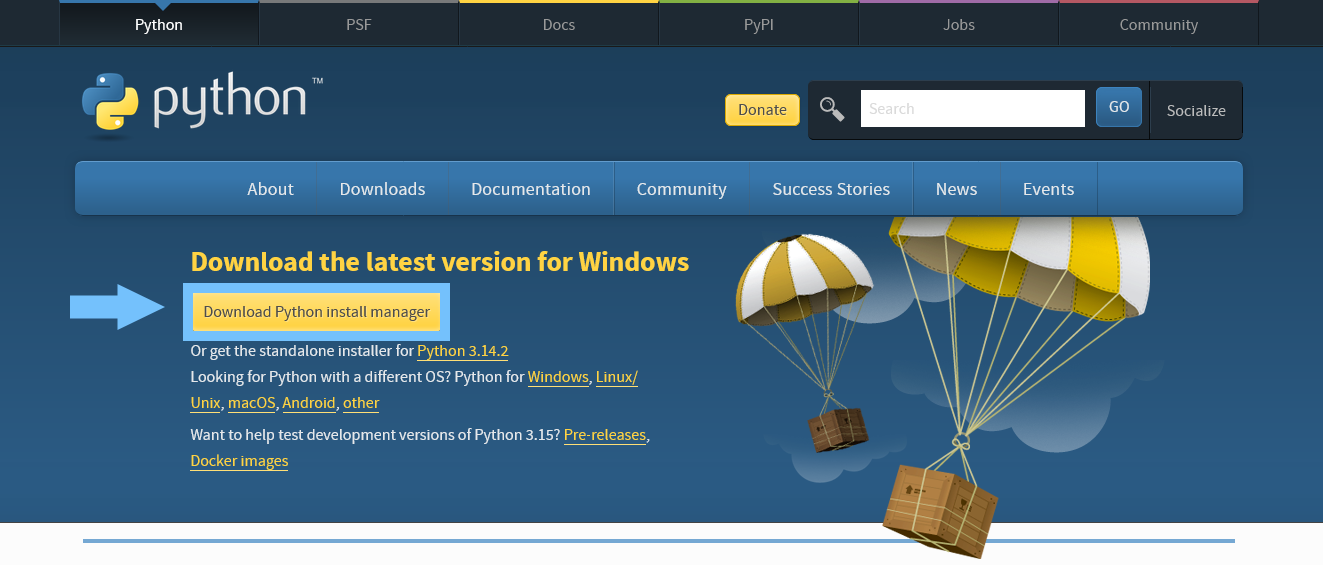Click Download Python install manager button
This screenshot has width=1323, height=565.
click(x=316, y=312)
